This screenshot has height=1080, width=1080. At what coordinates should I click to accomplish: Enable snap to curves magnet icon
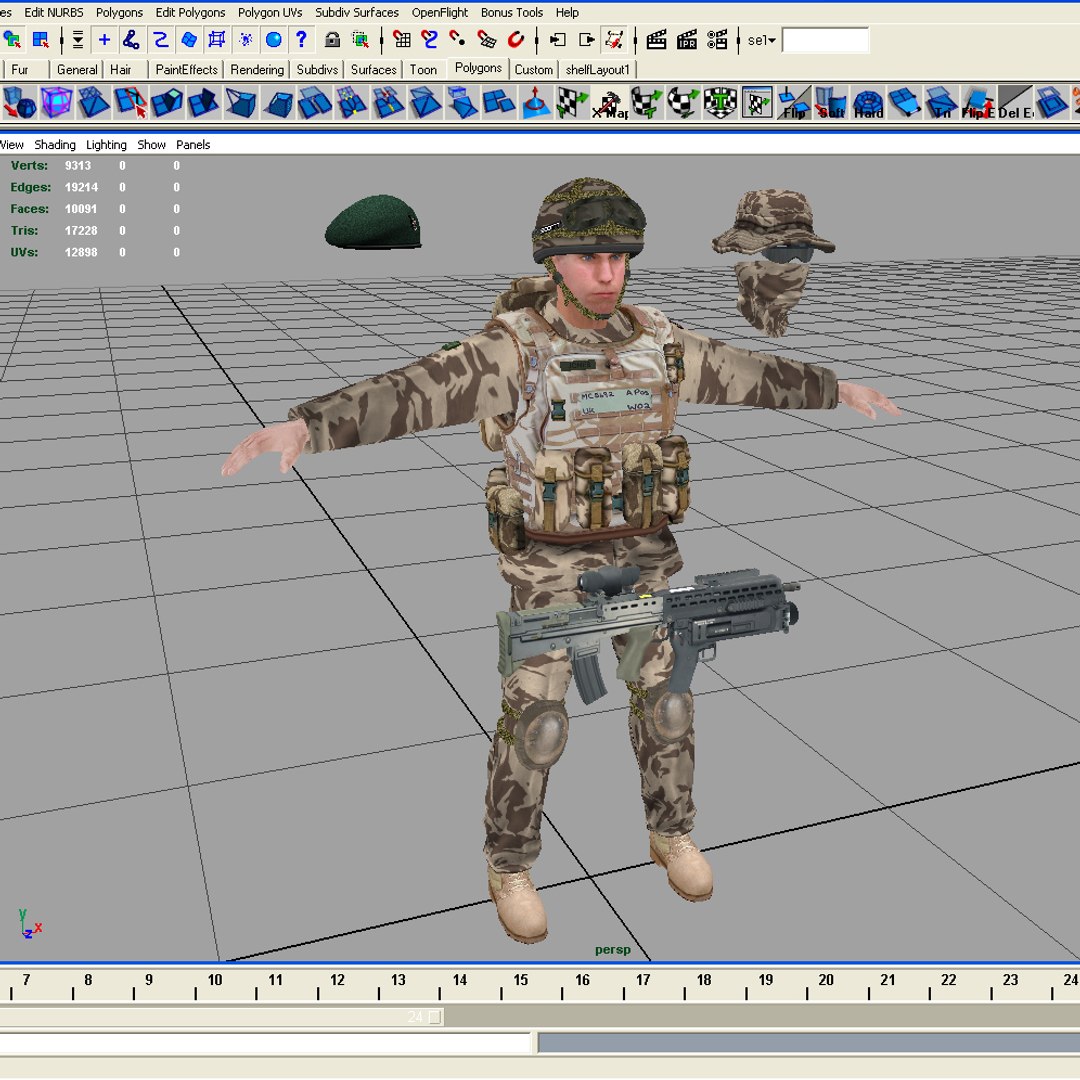pos(430,40)
